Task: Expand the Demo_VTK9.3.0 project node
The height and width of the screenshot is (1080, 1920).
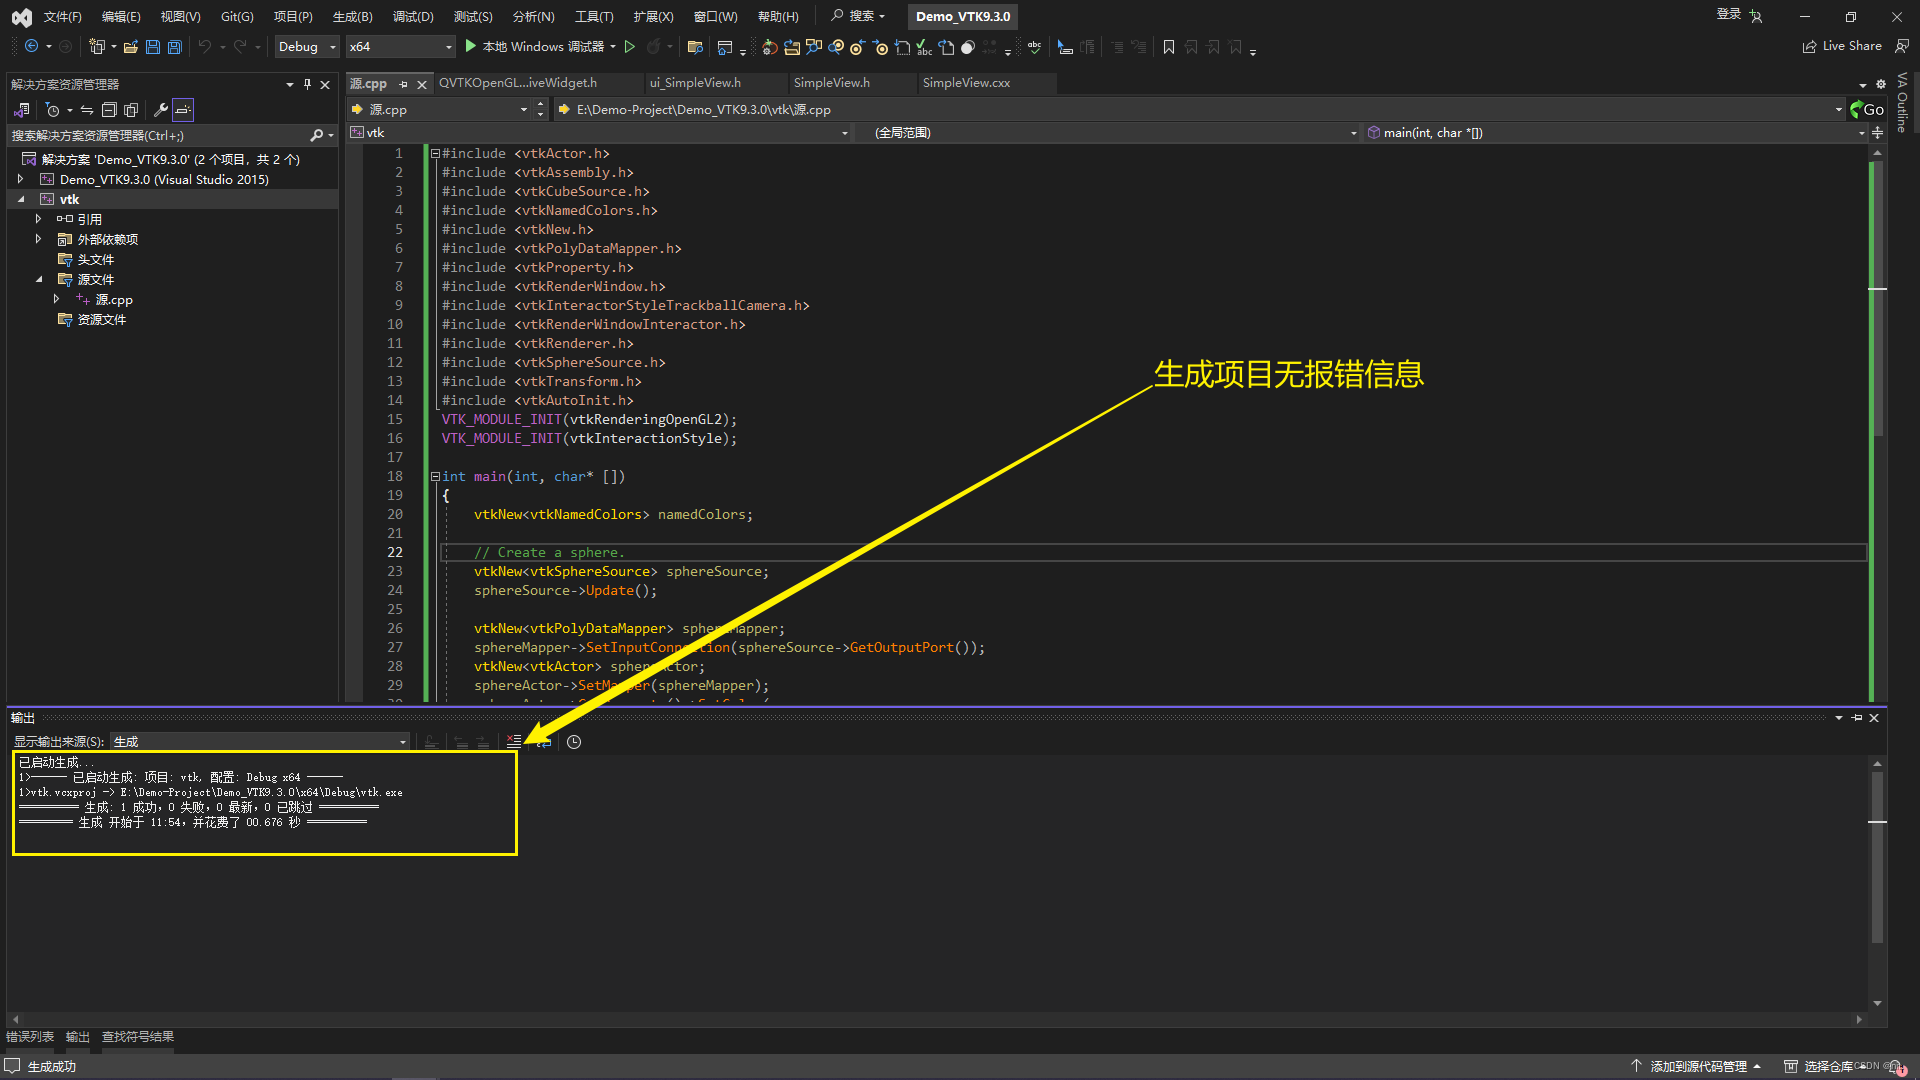Action: point(20,179)
